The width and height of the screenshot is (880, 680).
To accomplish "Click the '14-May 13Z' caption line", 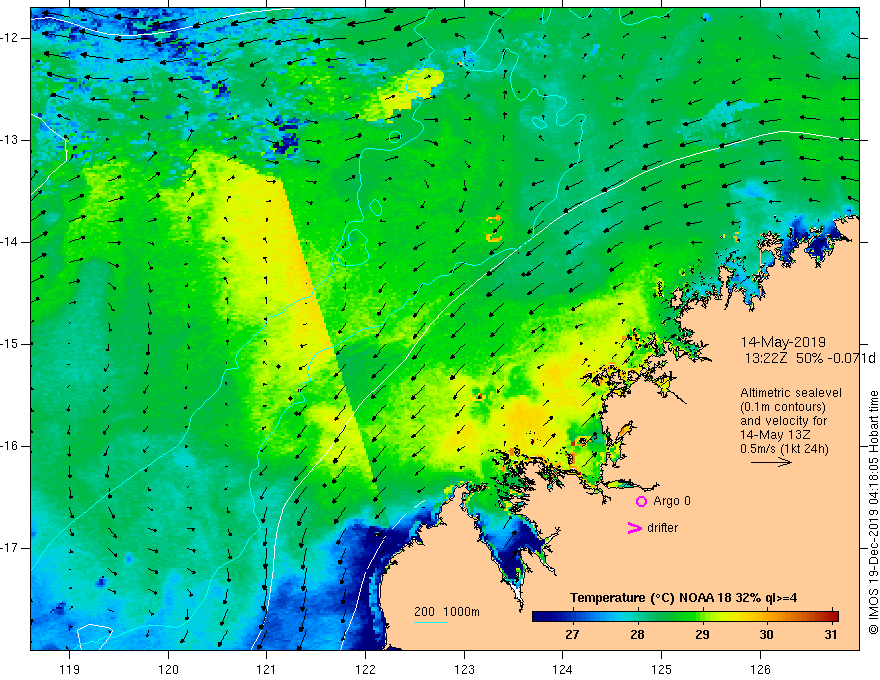I will pyautogui.click(x=774, y=435).
